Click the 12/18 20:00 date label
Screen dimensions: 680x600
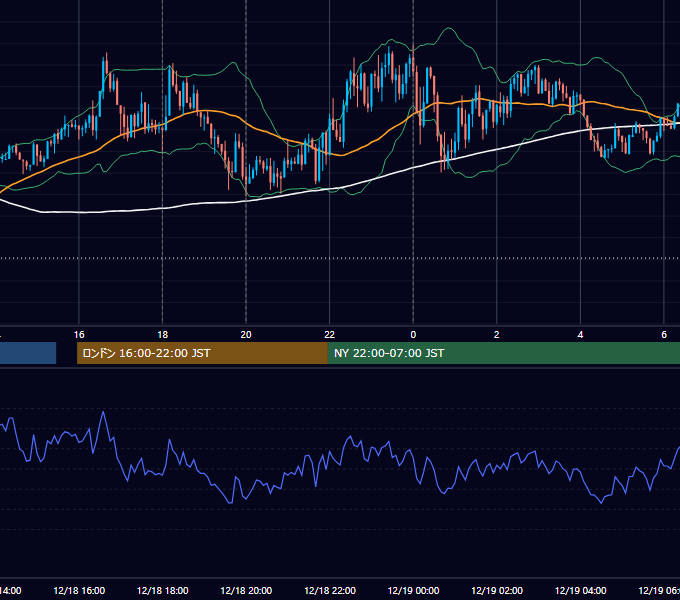tap(246, 590)
